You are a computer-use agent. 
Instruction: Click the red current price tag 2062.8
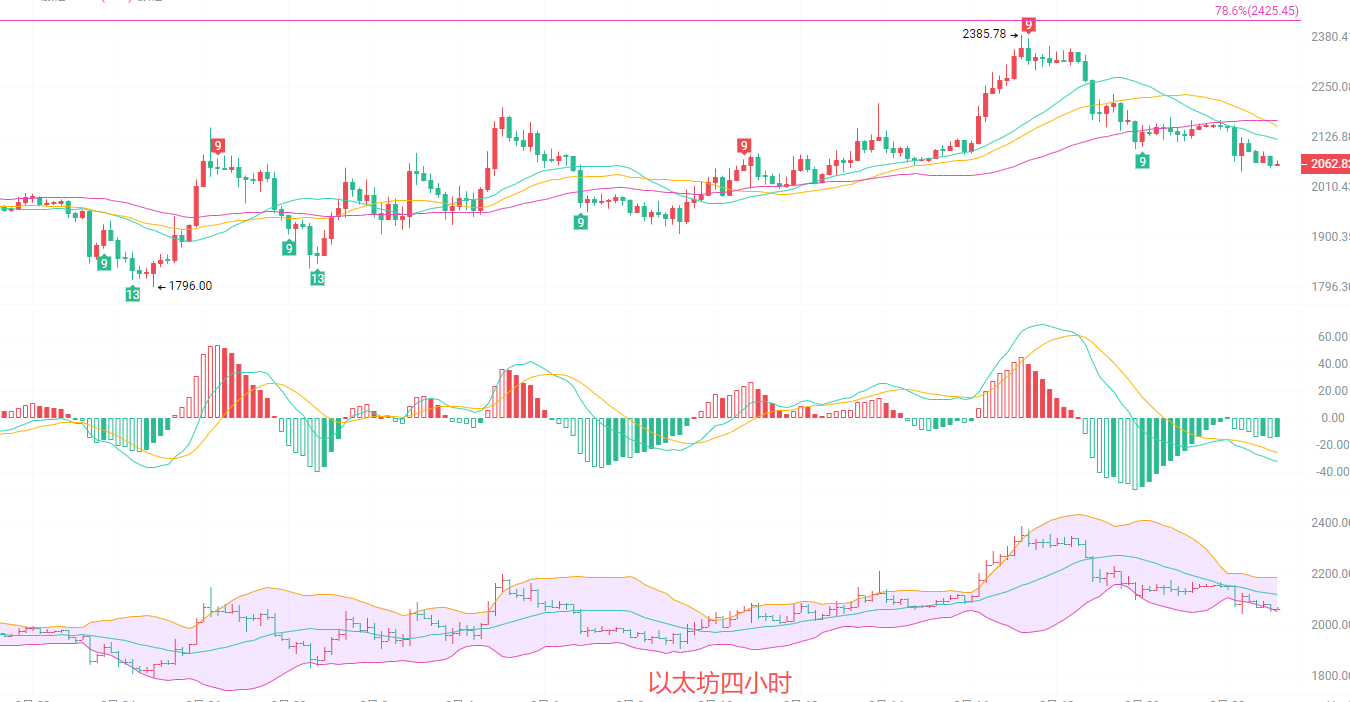click(x=1324, y=163)
